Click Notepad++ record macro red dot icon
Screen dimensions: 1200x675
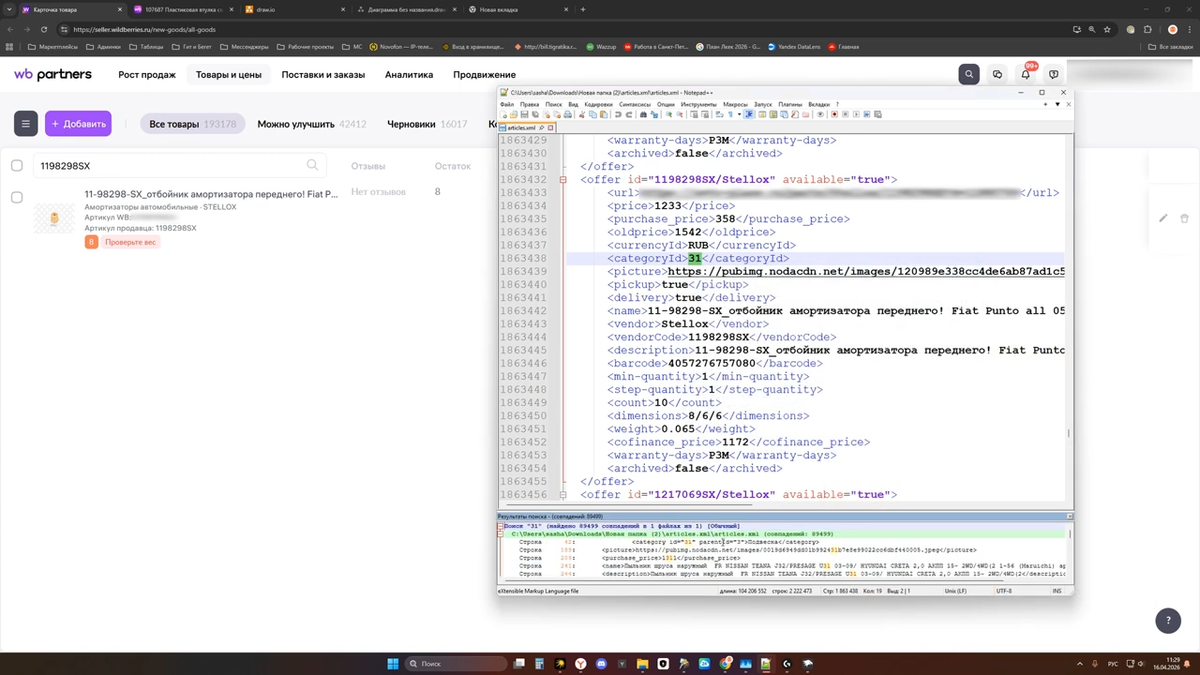coord(834,115)
